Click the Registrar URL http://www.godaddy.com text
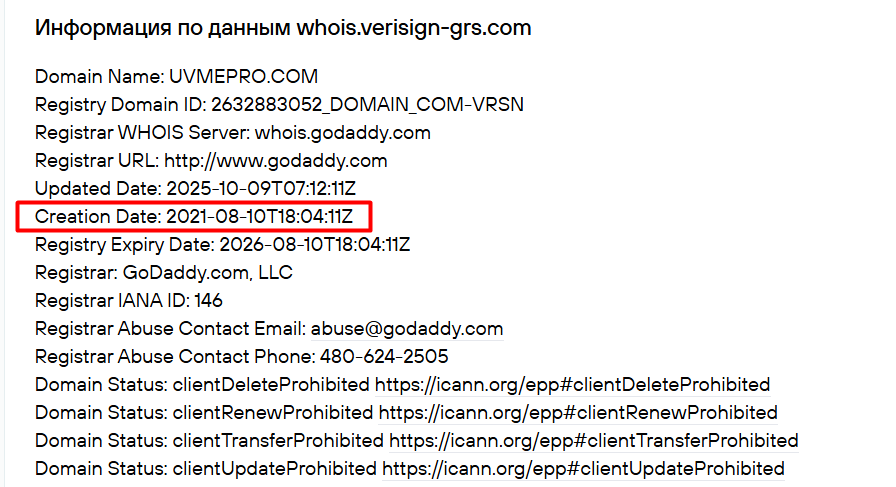 pyautogui.click(x=211, y=161)
